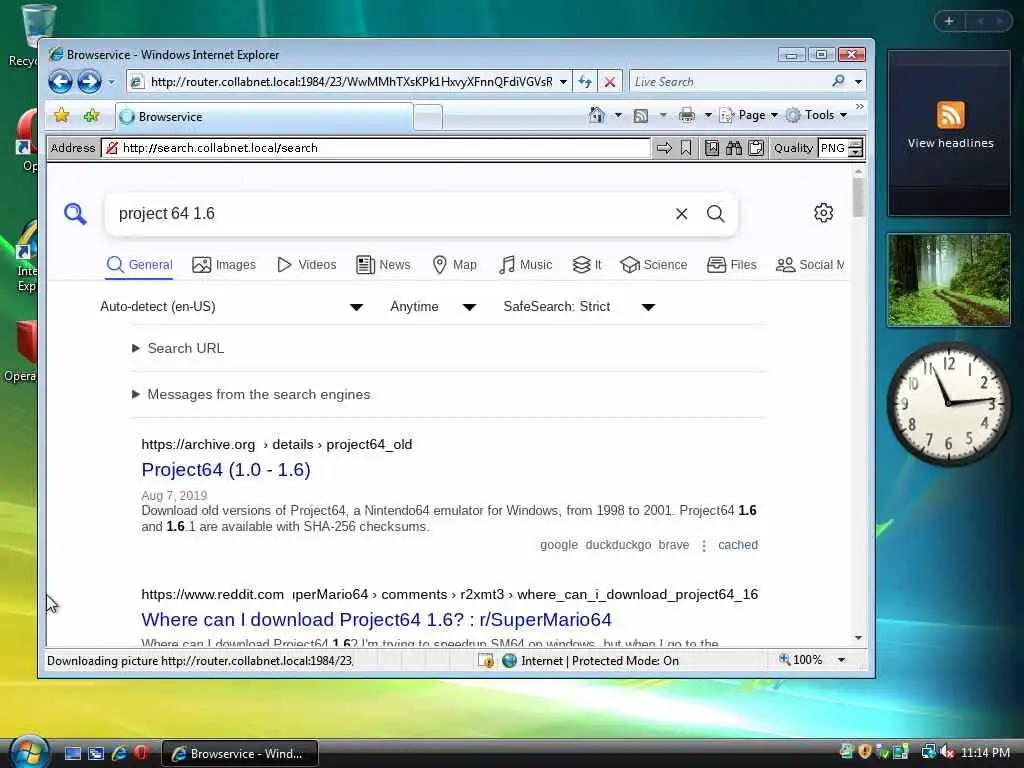Image resolution: width=1024 pixels, height=768 pixels.
Task: Switch to the Music search tab
Action: [x=526, y=264]
